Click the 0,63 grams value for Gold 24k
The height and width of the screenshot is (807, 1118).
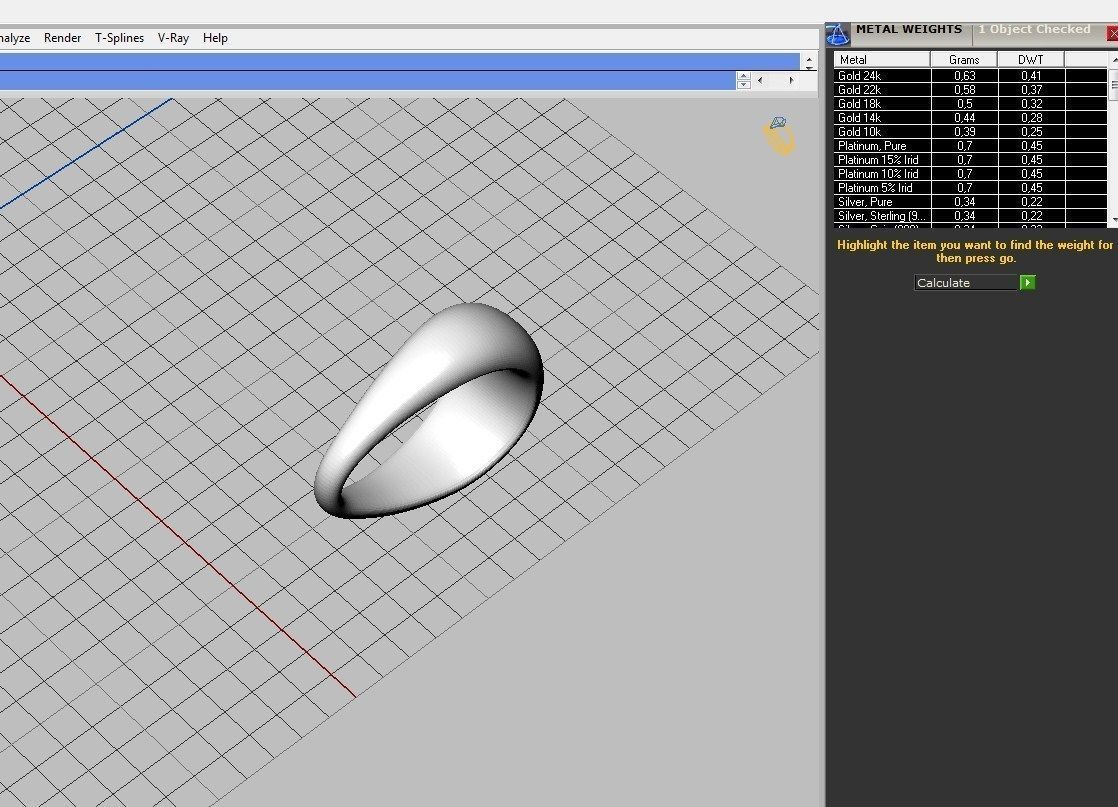[x=965, y=76]
